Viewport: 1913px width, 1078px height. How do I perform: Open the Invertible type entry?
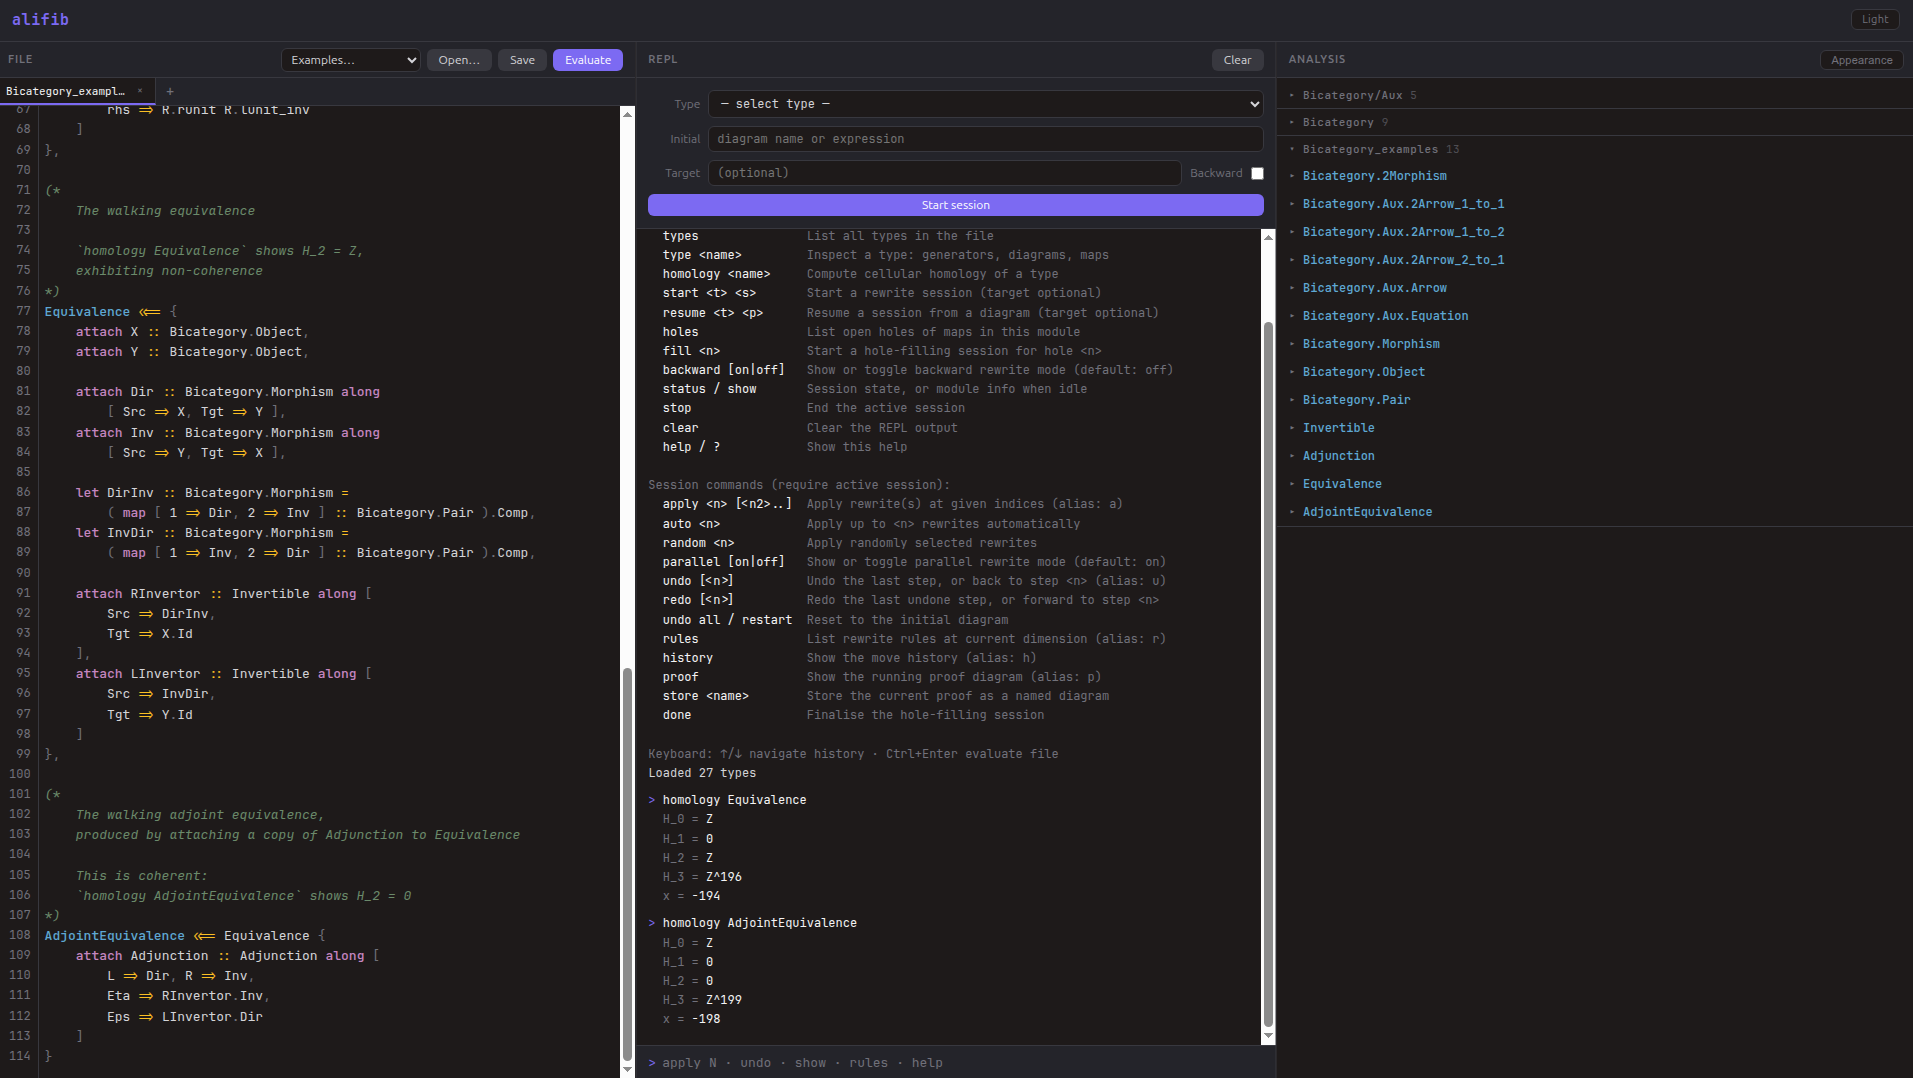(x=1338, y=428)
